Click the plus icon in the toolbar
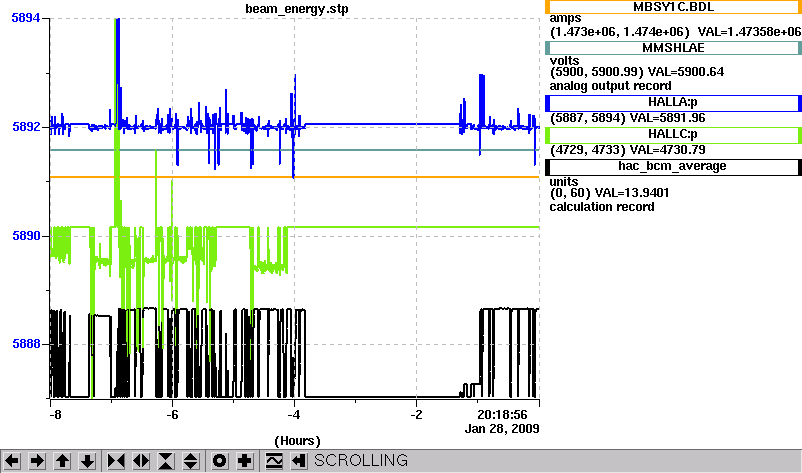Screen dimensions: 802x473 coord(244,461)
